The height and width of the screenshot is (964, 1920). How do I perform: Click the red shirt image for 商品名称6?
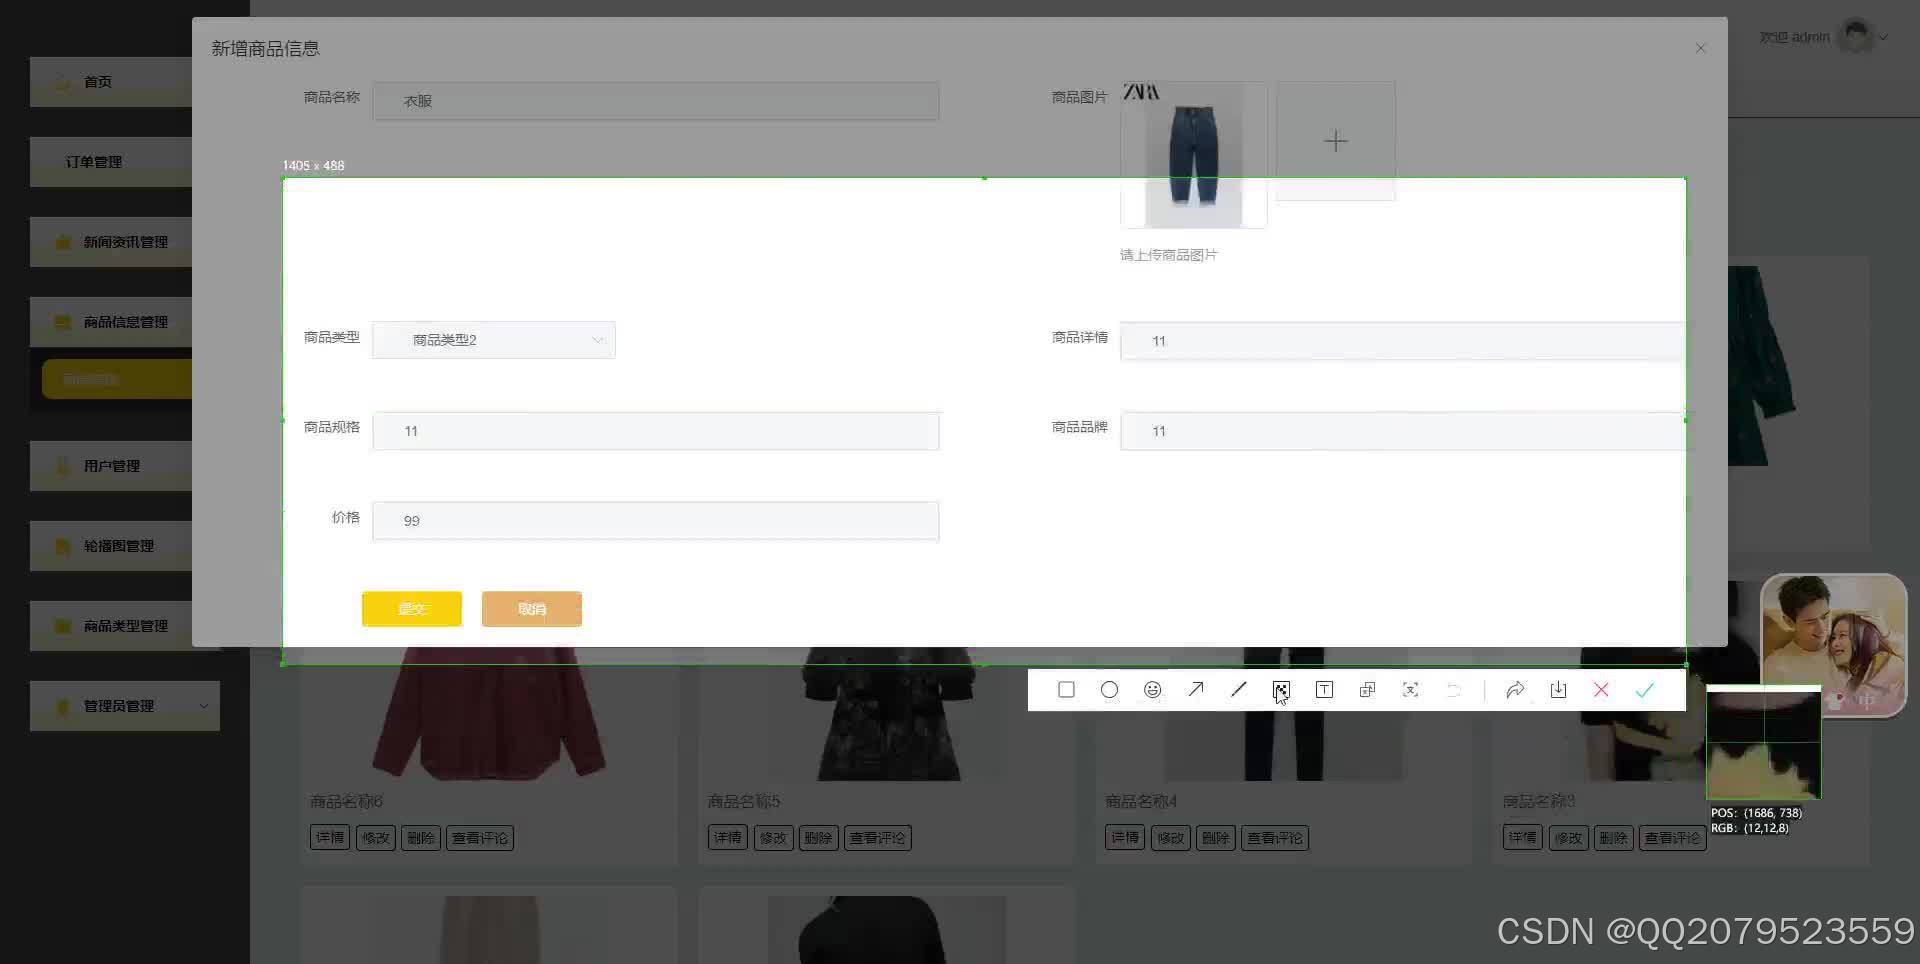[x=489, y=714]
